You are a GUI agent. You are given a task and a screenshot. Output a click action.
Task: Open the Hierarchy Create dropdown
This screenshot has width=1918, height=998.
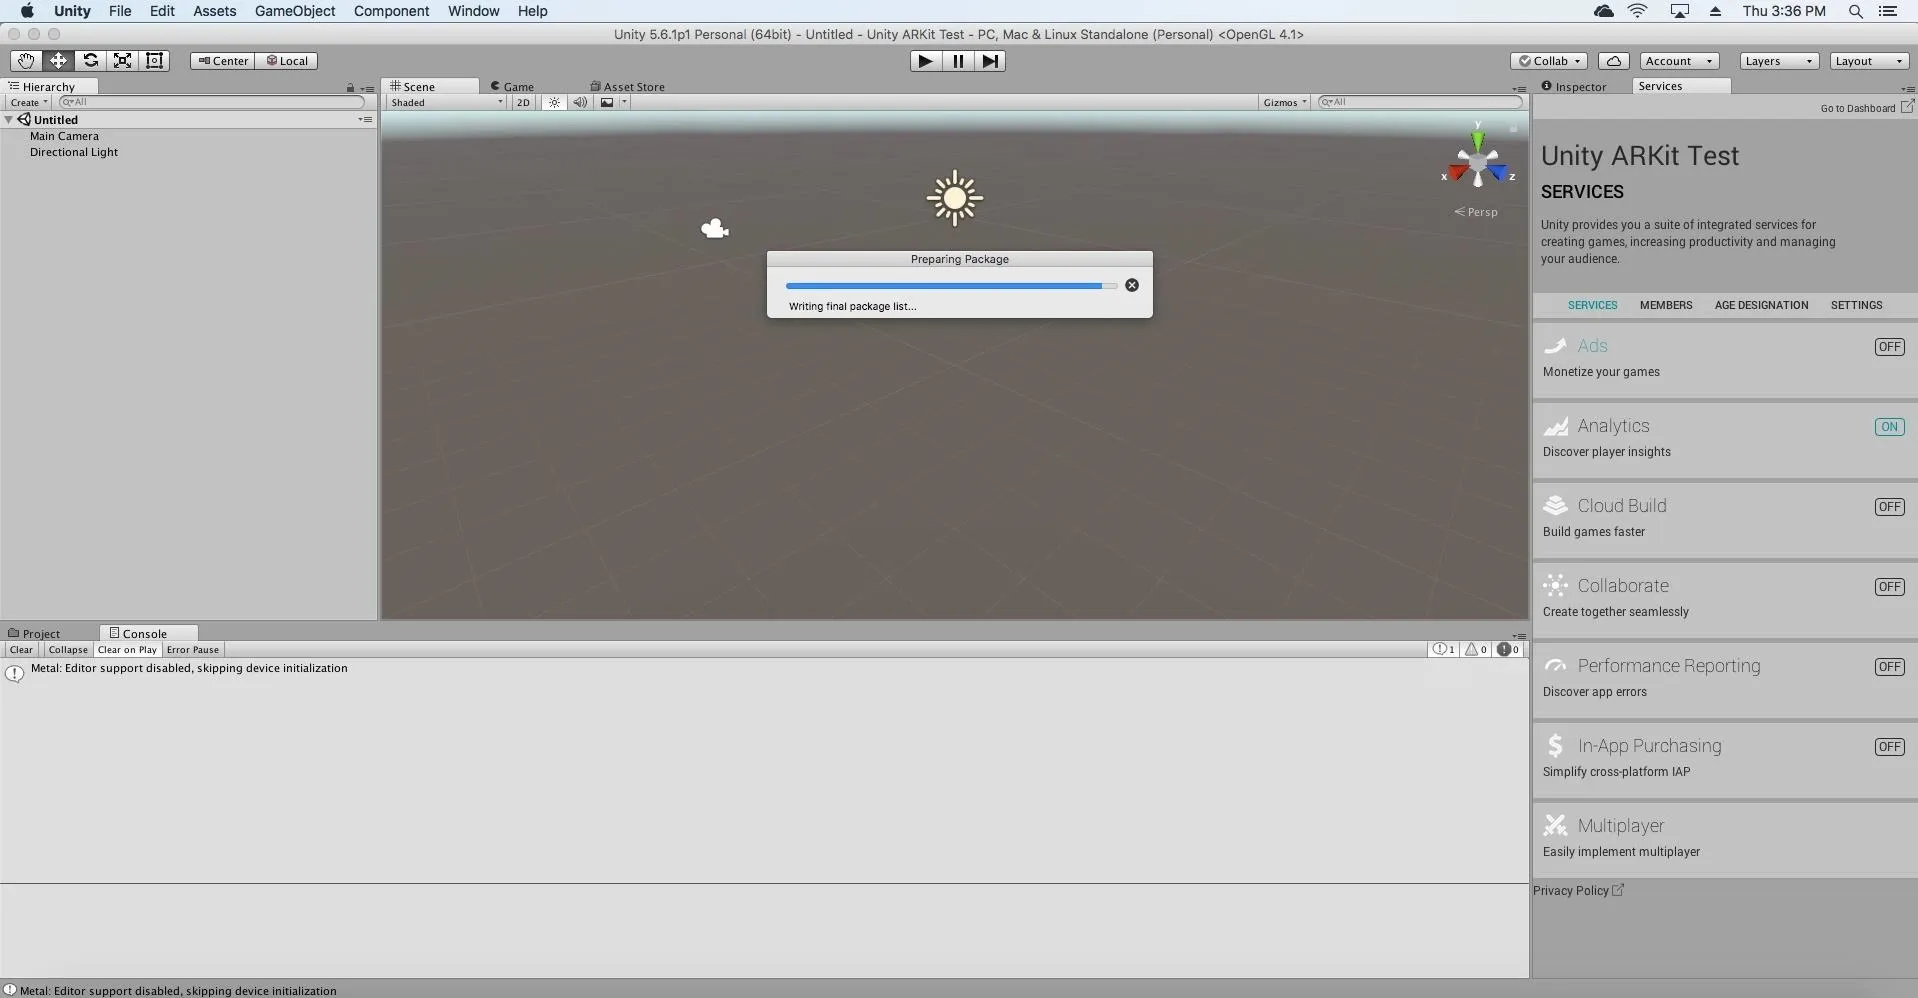pos(29,102)
